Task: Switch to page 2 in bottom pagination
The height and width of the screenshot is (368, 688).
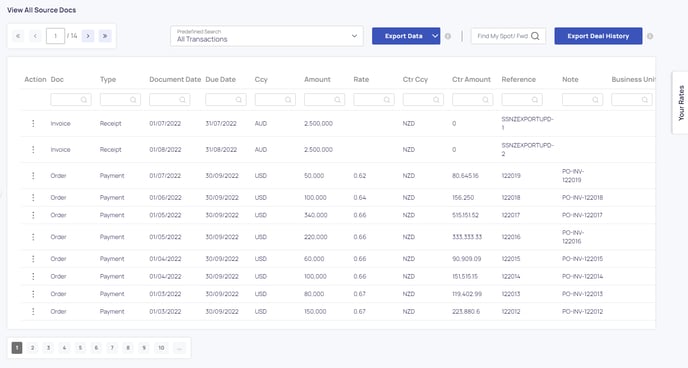Action: [x=32, y=348]
